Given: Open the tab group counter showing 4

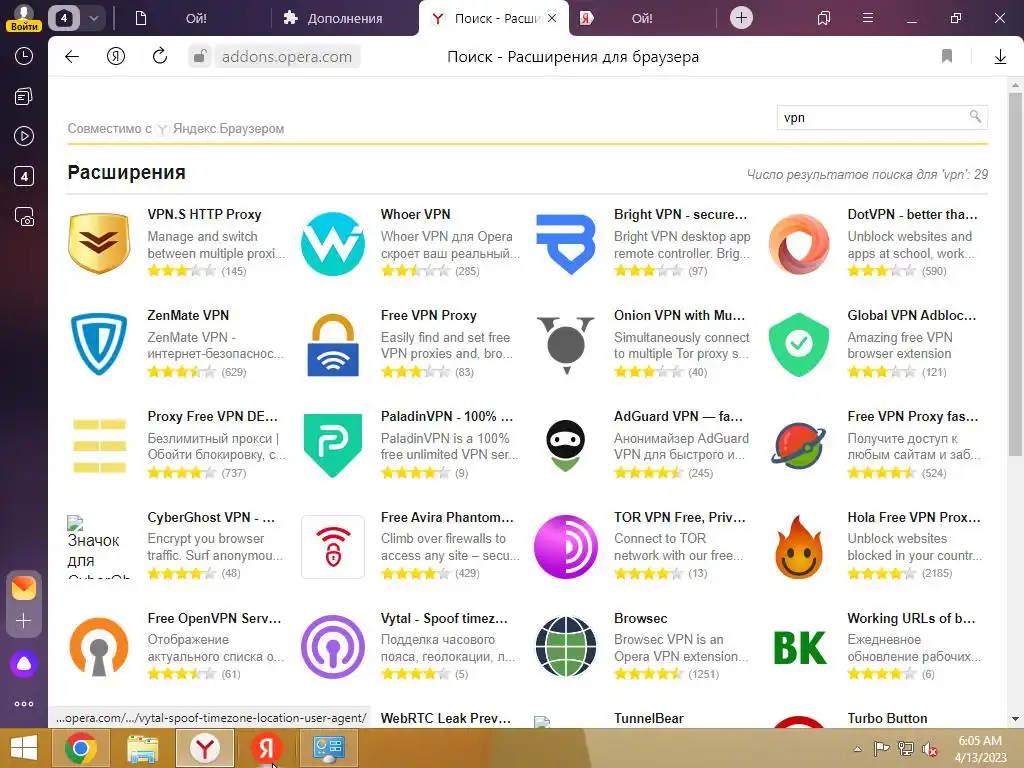Looking at the screenshot, I should pos(64,18).
